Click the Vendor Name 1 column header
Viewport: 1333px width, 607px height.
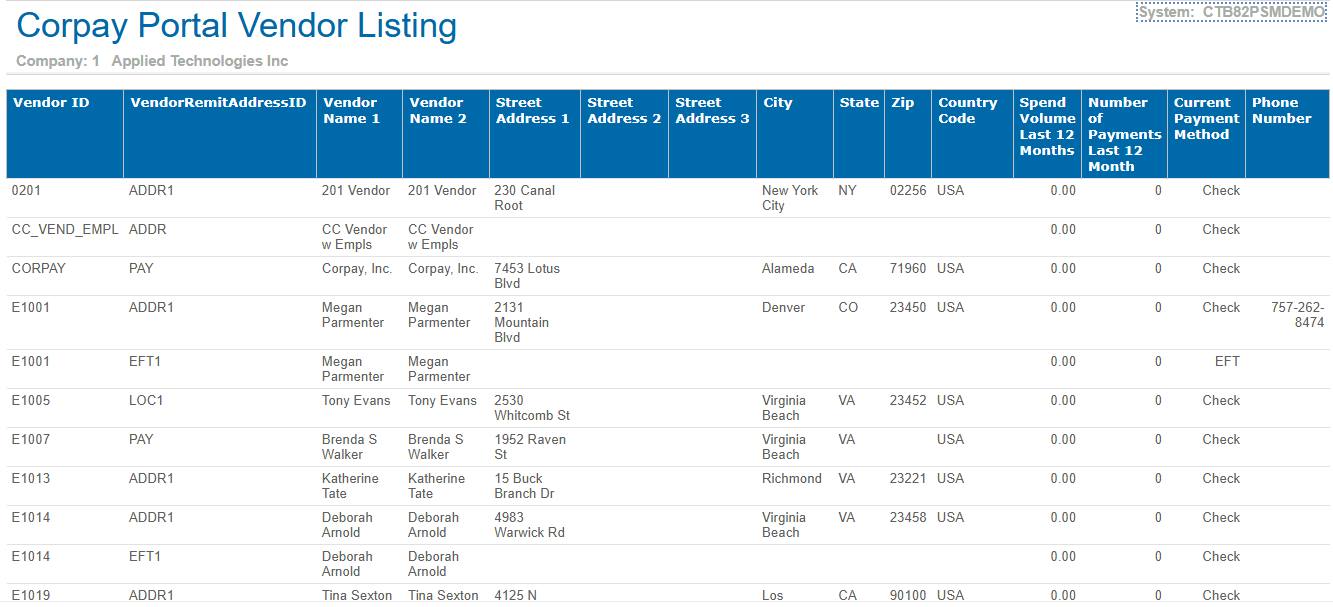351,110
